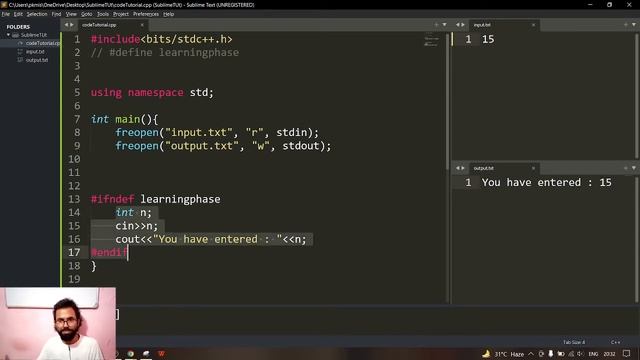Open the Goto menu
The height and width of the screenshot is (360, 640).
87,14
